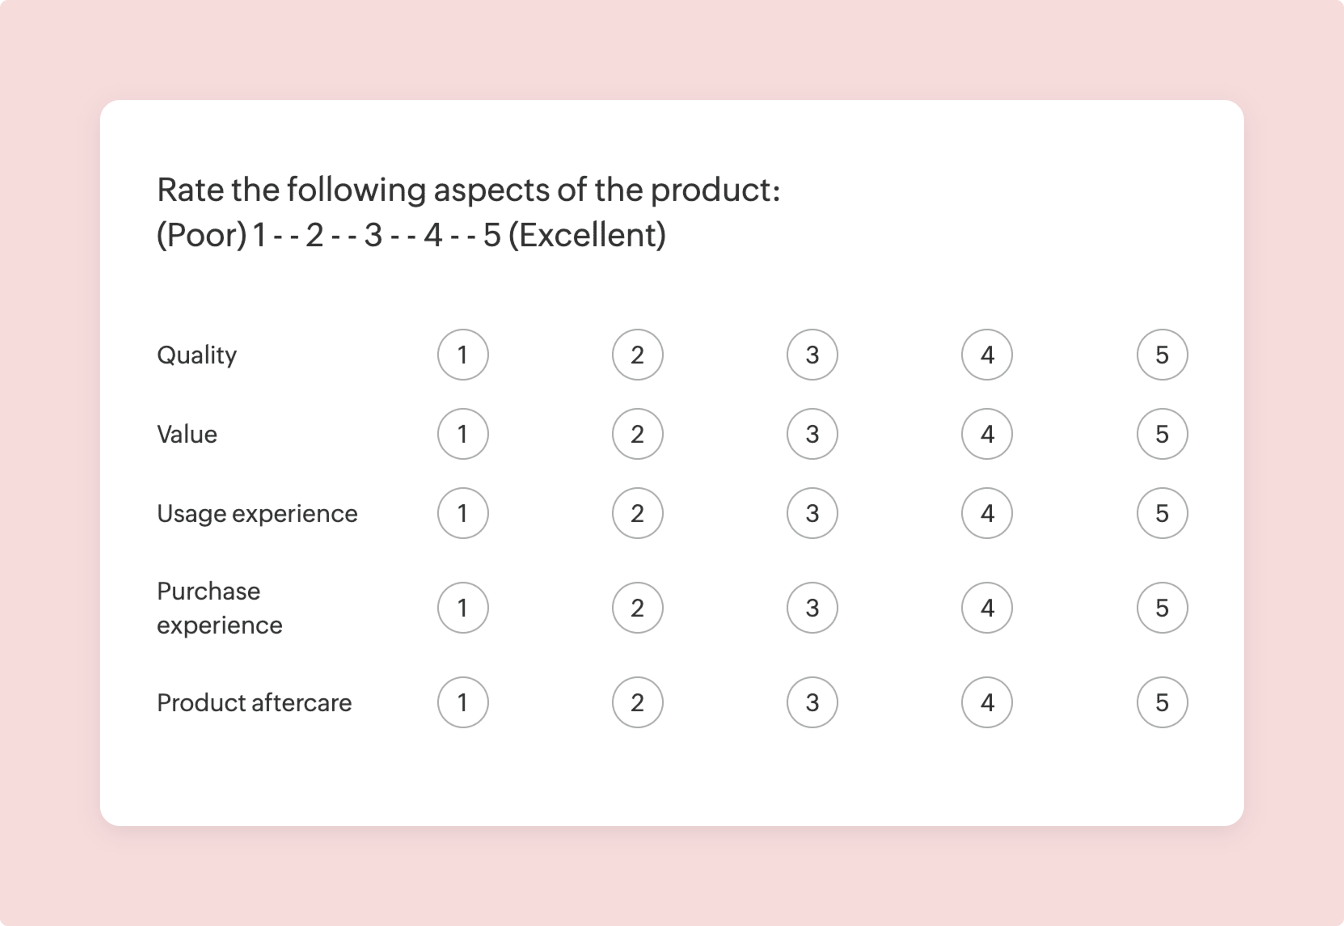Set Purchase experience rating to 5

[x=1162, y=608]
